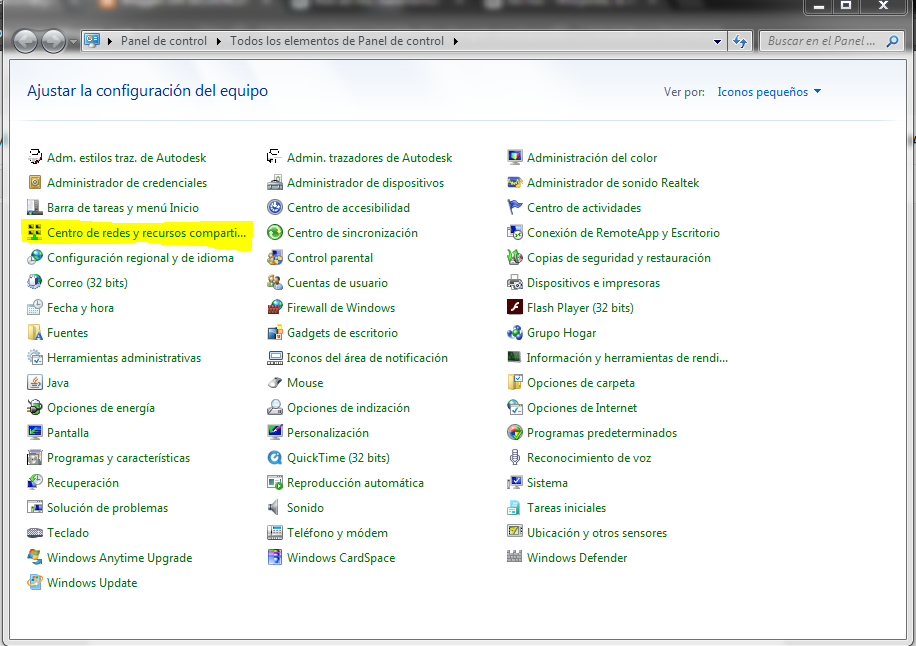Viewport: 916px width, 646px height.
Task: Open Copias de seguridad y restauración
Action: [x=619, y=258]
